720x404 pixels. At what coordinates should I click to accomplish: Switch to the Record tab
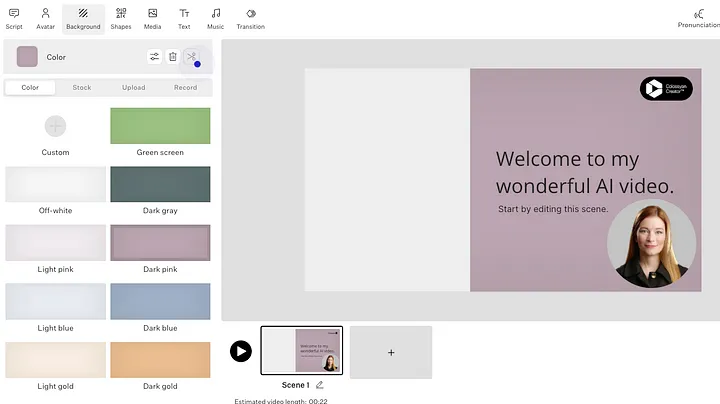(x=186, y=87)
